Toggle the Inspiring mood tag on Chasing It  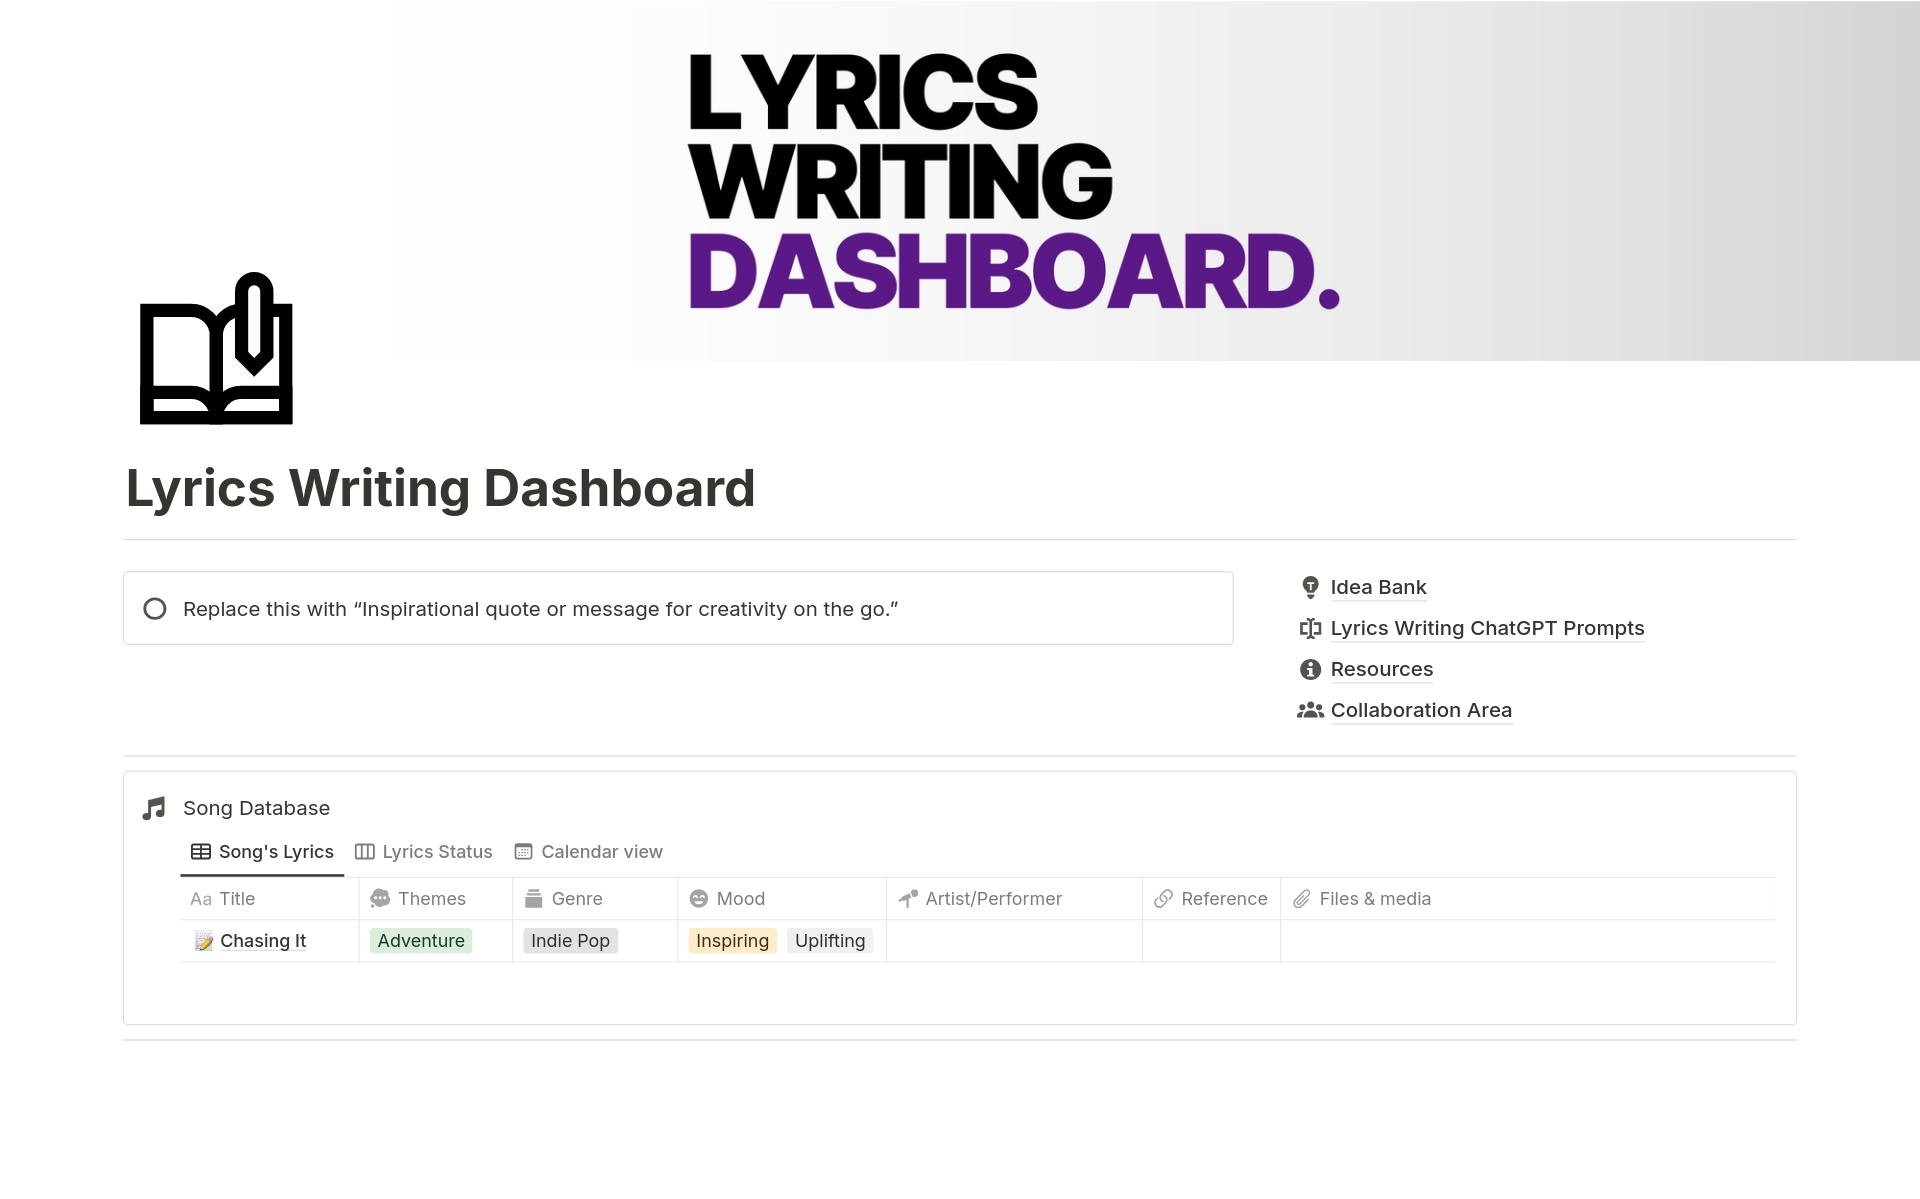(x=731, y=939)
